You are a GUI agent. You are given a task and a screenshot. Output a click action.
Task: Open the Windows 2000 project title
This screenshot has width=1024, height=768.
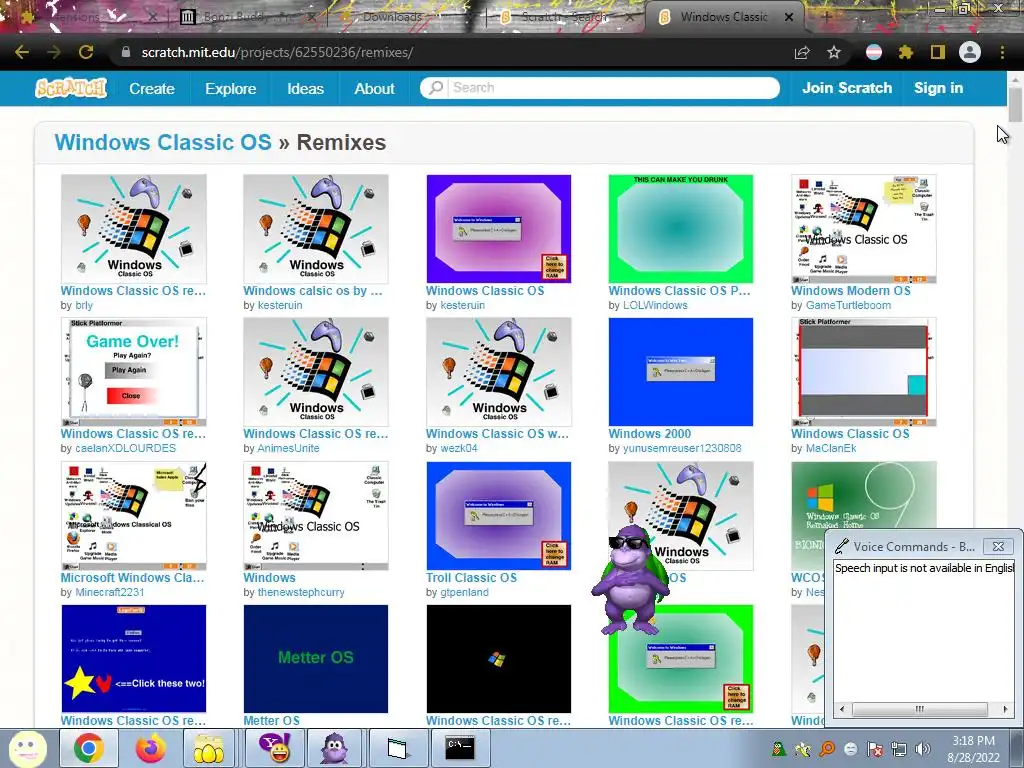tap(649, 434)
